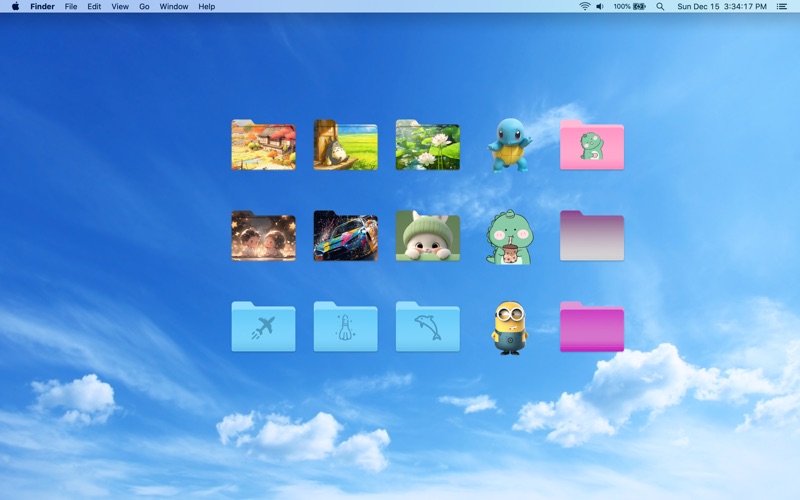Open the magenta gradient folder
Viewport: 800px width, 500px height.
pyautogui.click(x=591, y=327)
